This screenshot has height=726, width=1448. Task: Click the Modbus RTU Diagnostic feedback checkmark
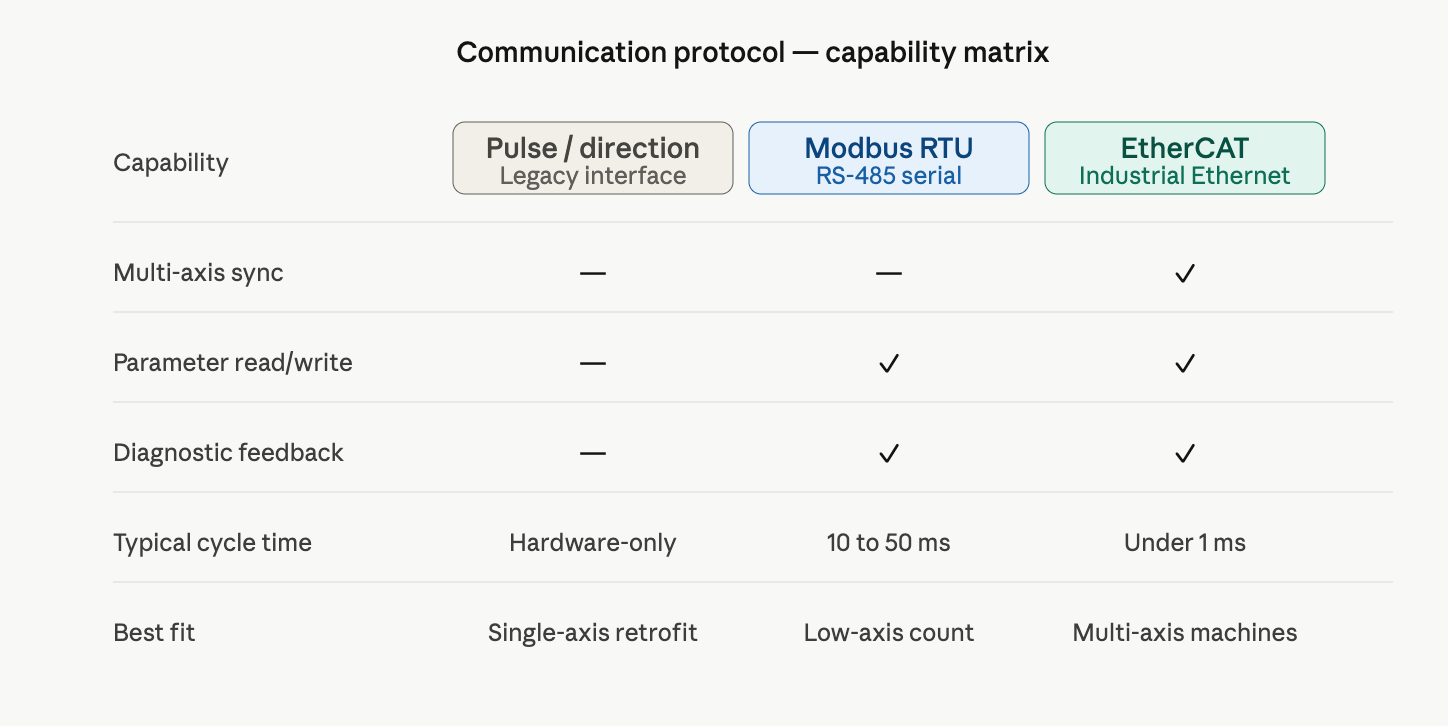click(x=889, y=453)
